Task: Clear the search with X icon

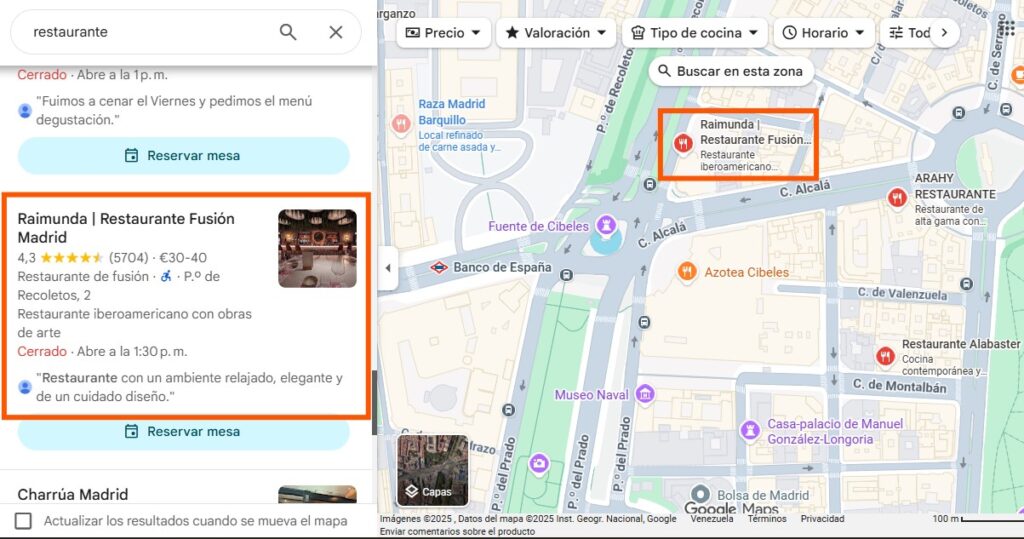Action: coord(336,32)
